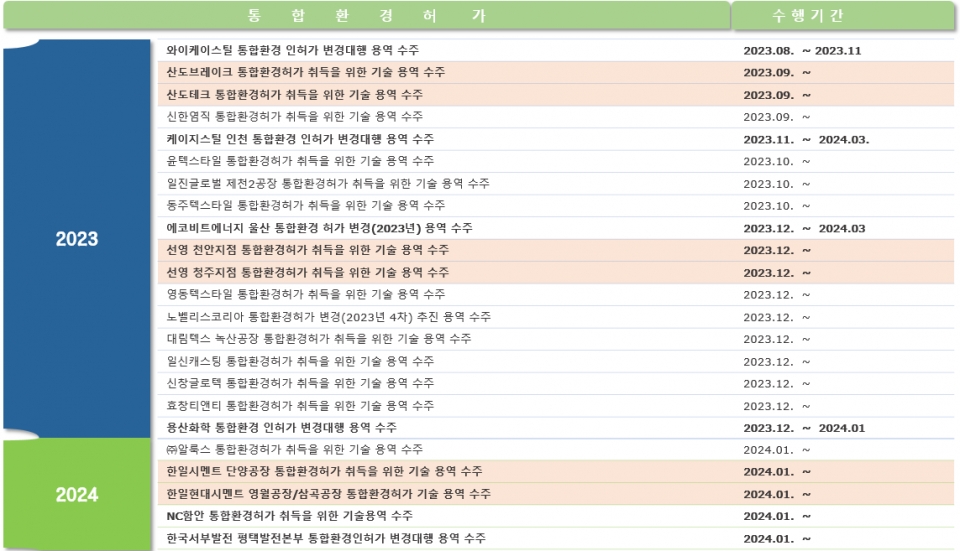Open the 한일시멘트 단양공장 entry
The width and height of the screenshot is (960, 551).
point(325,472)
